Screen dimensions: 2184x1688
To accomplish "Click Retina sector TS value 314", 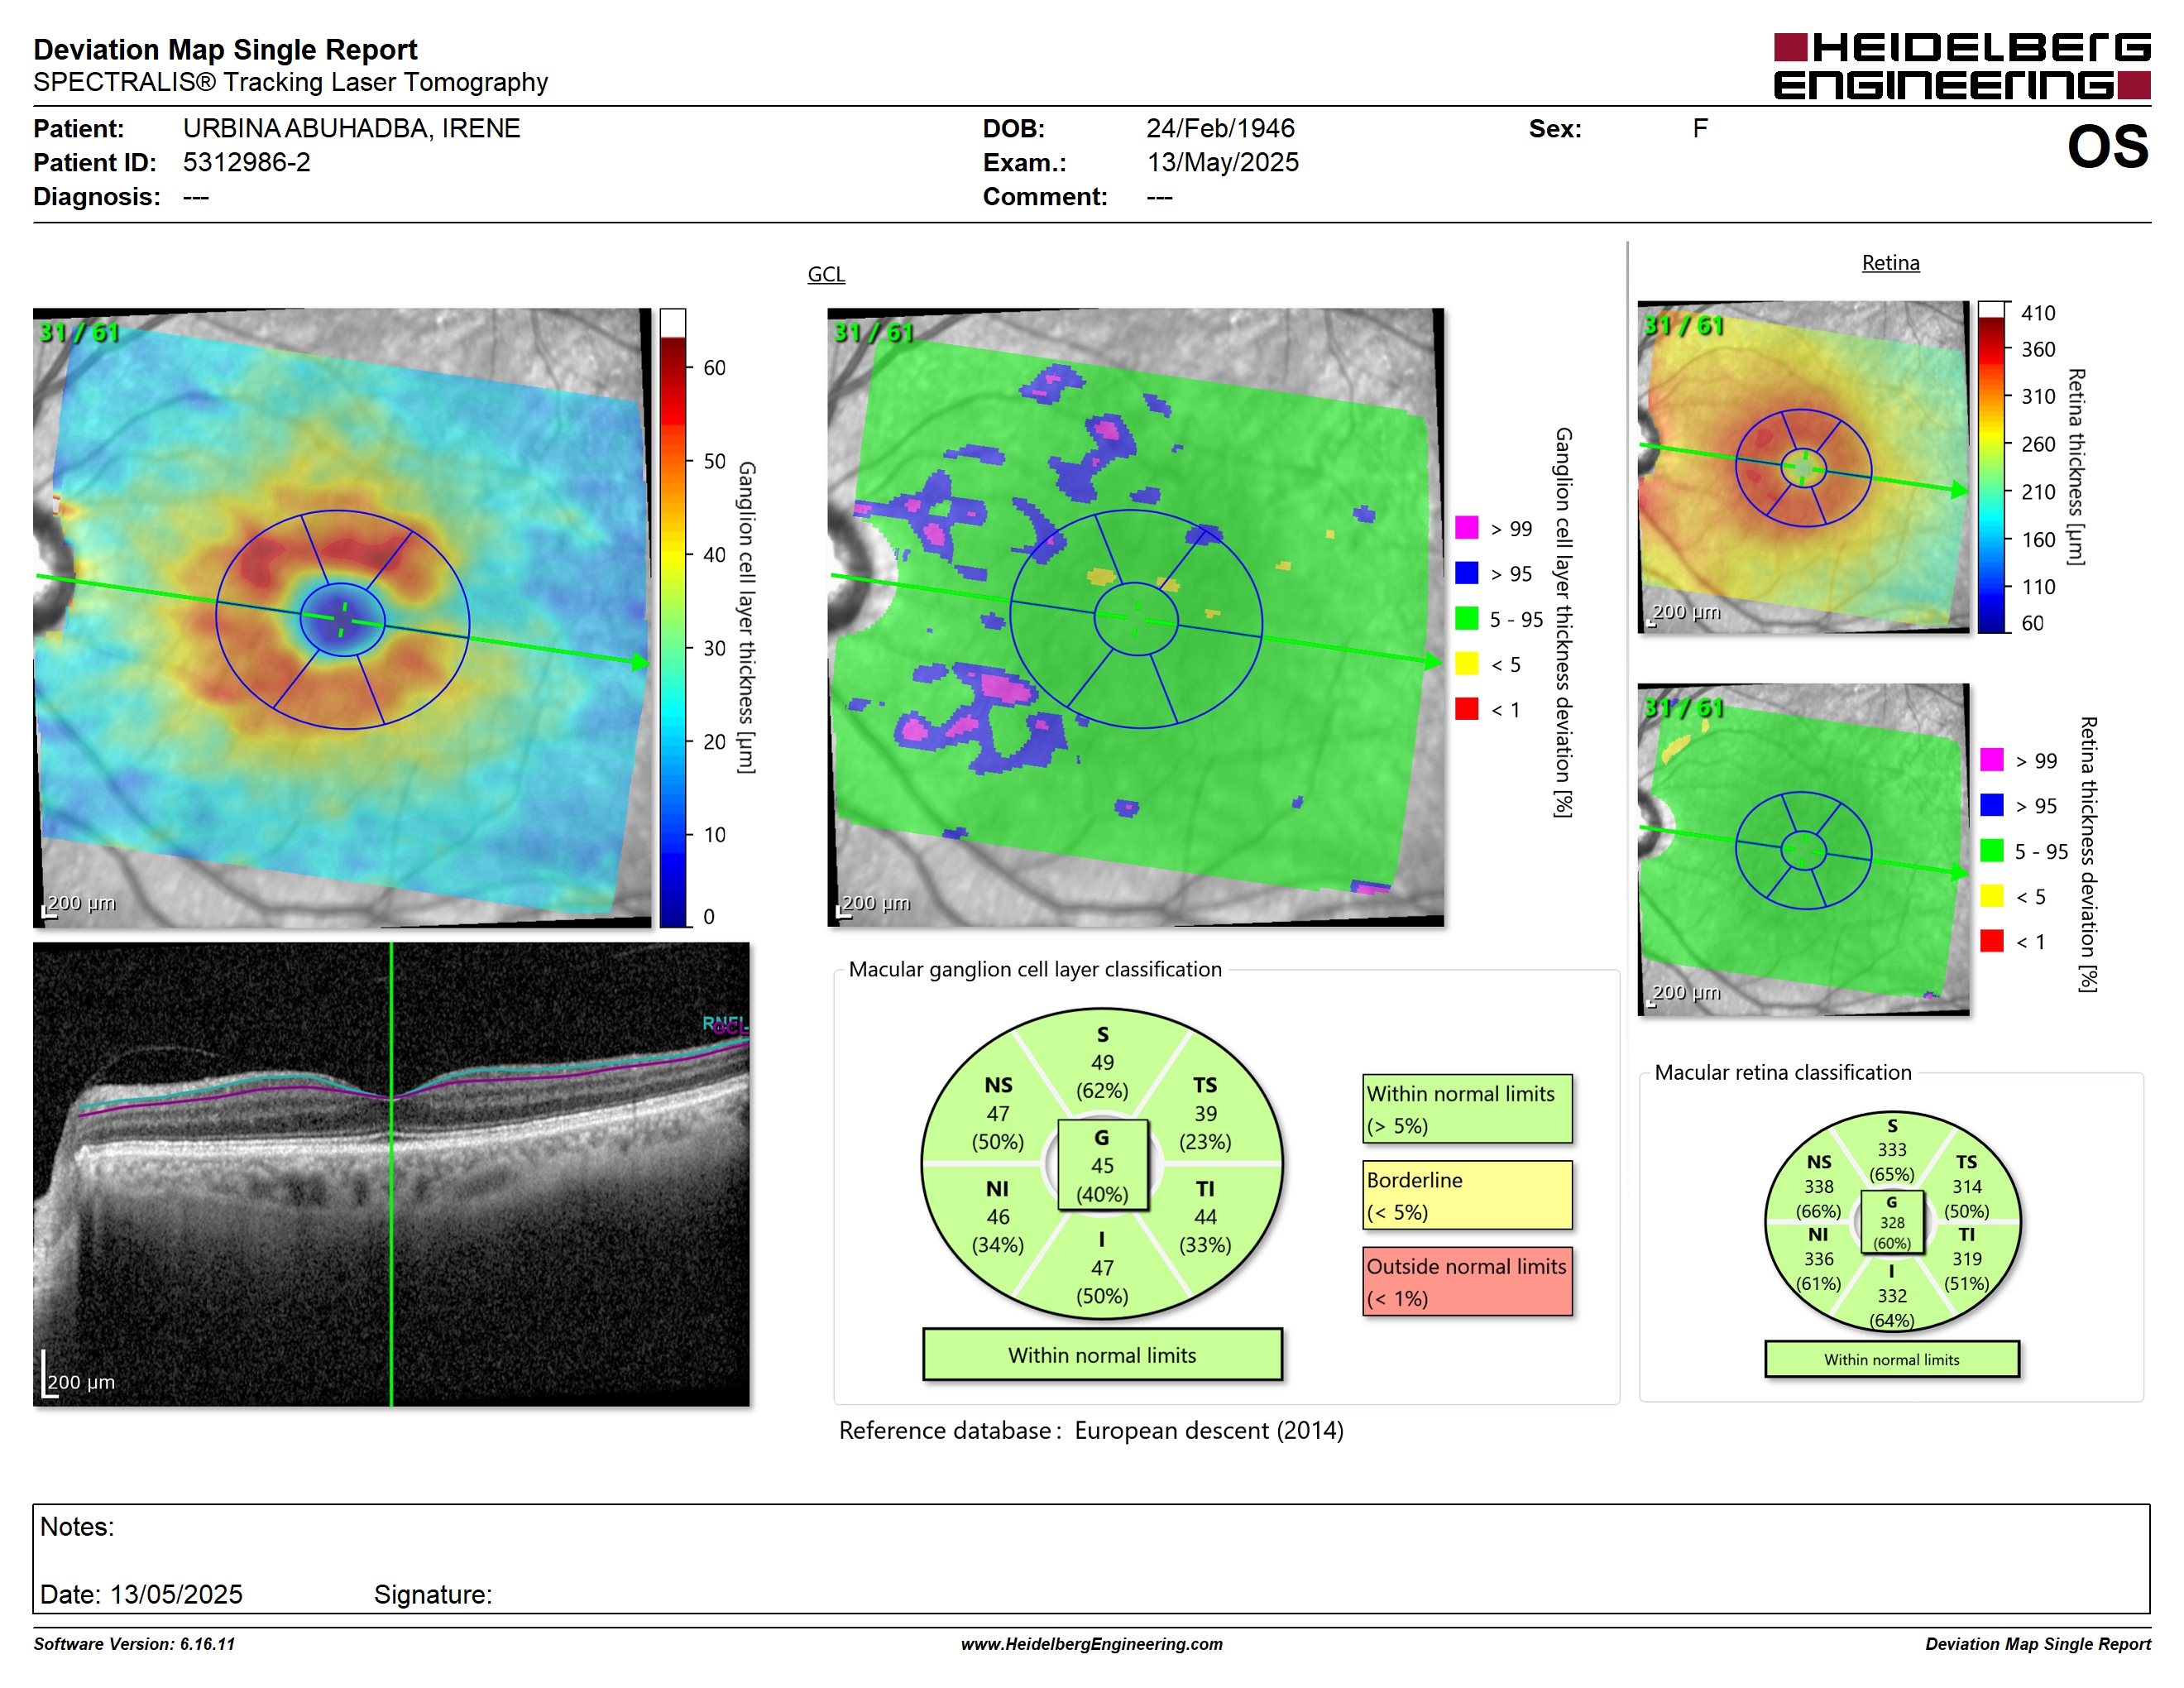I will [x=1966, y=1186].
